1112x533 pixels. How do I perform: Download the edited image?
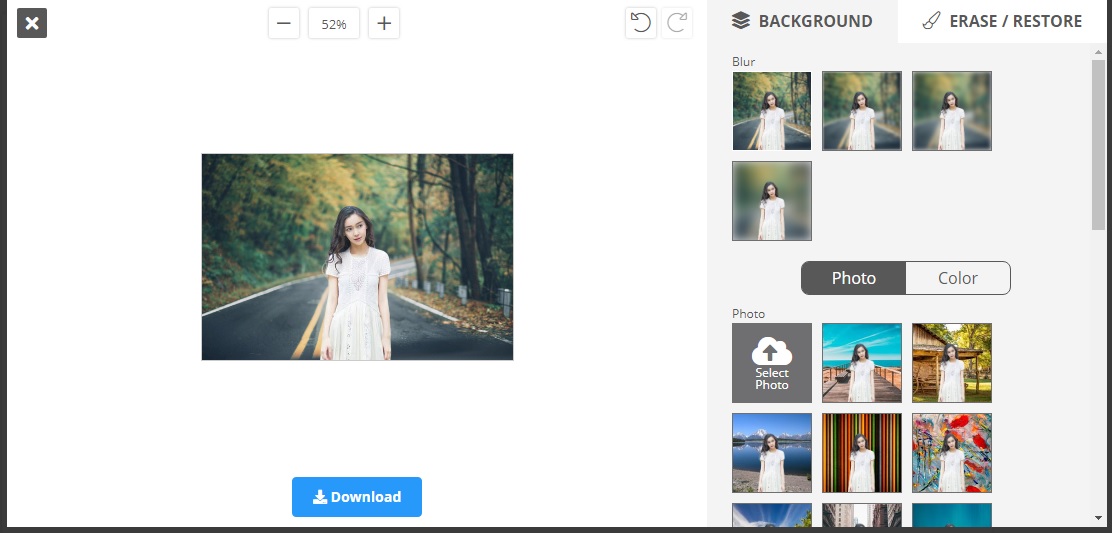pyautogui.click(x=357, y=497)
